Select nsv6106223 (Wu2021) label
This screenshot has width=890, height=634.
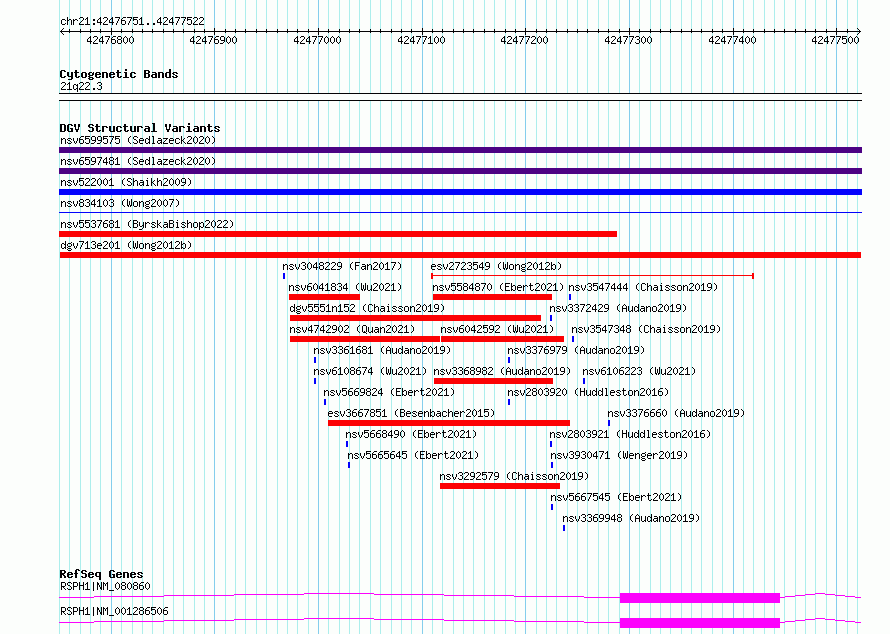click(639, 371)
